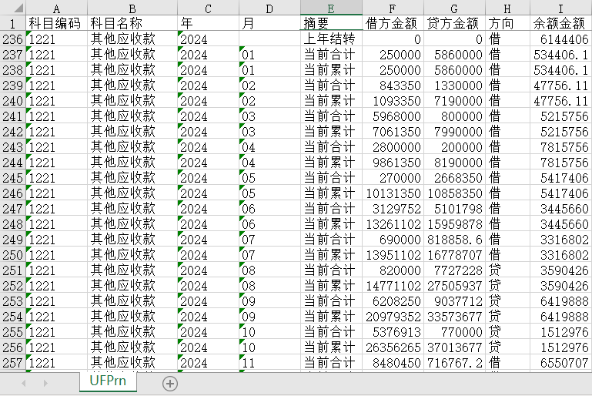Click the 科目名称 header cell
Viewport: 592px width, 396px height.
click(133, 23)
